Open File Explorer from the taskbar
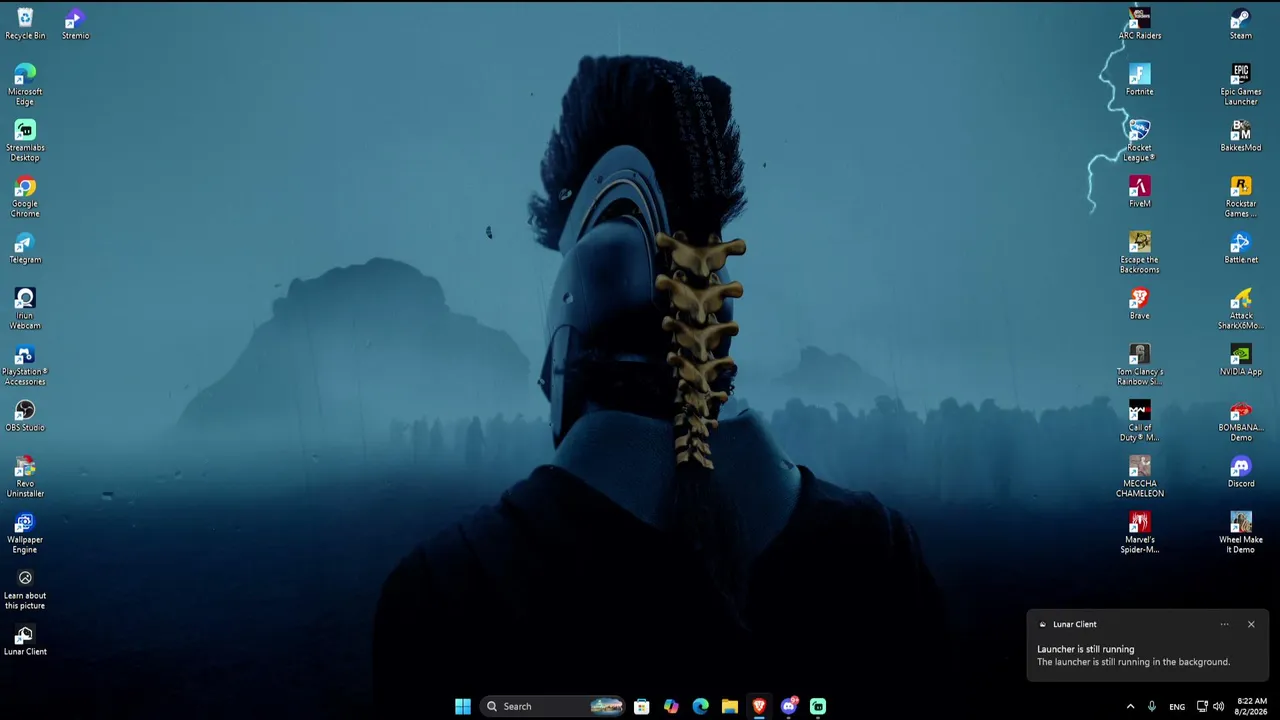The height and width of the screenshot is (720, 1280). pos(730,706)
